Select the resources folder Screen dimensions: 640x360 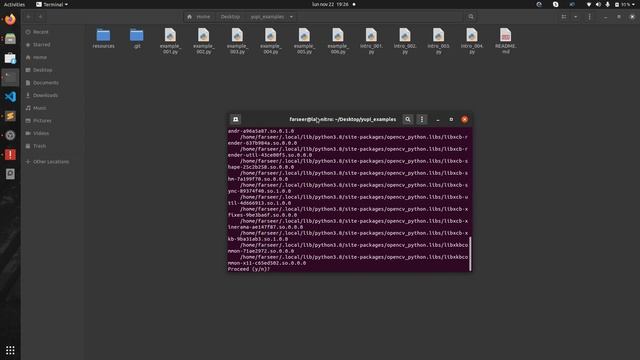[x=103, y=38]
